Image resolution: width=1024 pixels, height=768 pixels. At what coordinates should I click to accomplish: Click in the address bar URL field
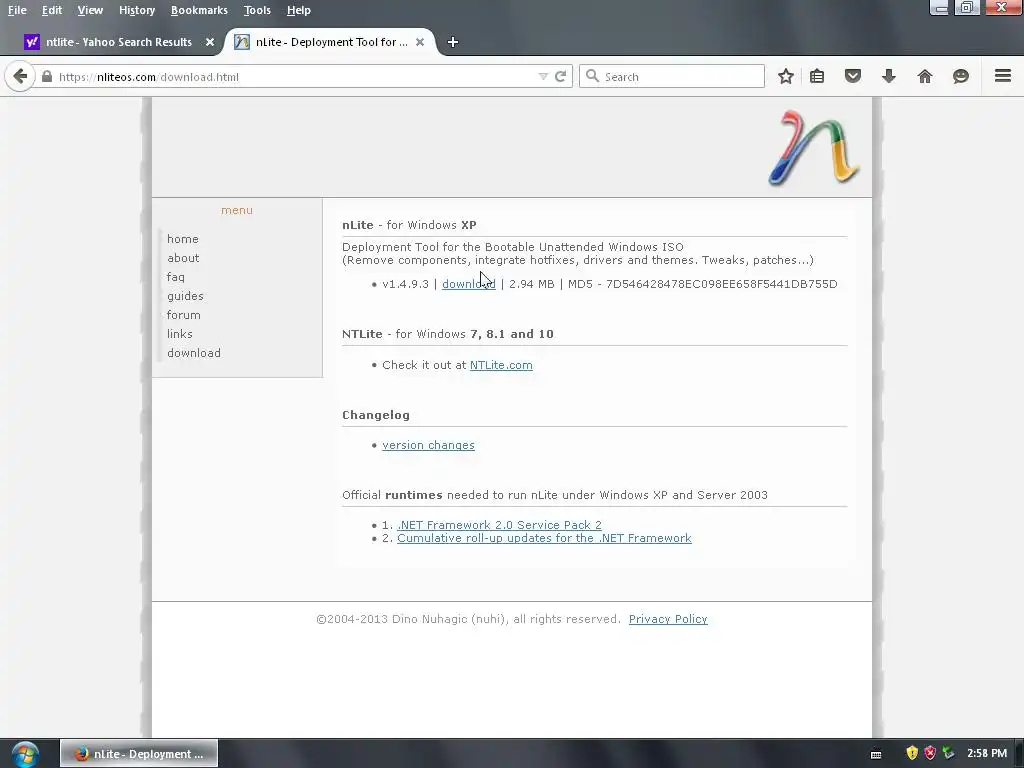click(x=294, y=76)
